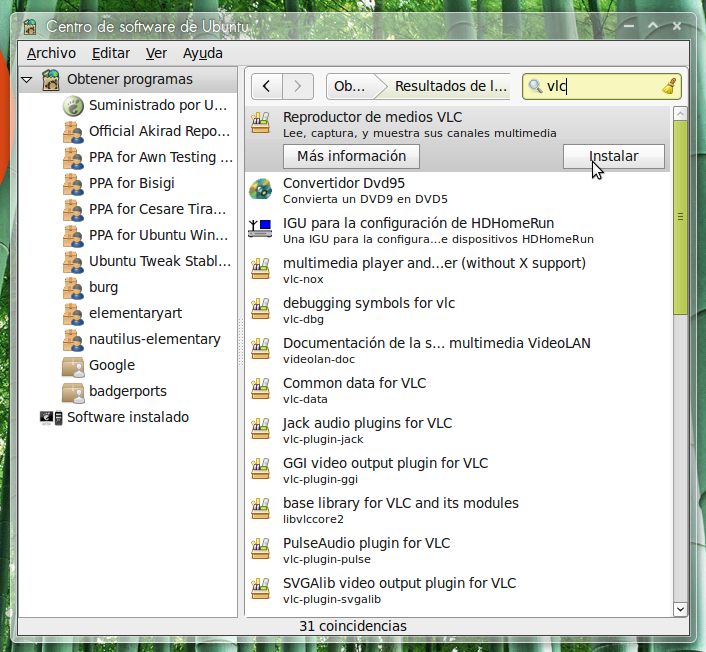Open the Editar menu
Image resolution: width=706 pixels, height=652 pixels.
tap(111, 53)
